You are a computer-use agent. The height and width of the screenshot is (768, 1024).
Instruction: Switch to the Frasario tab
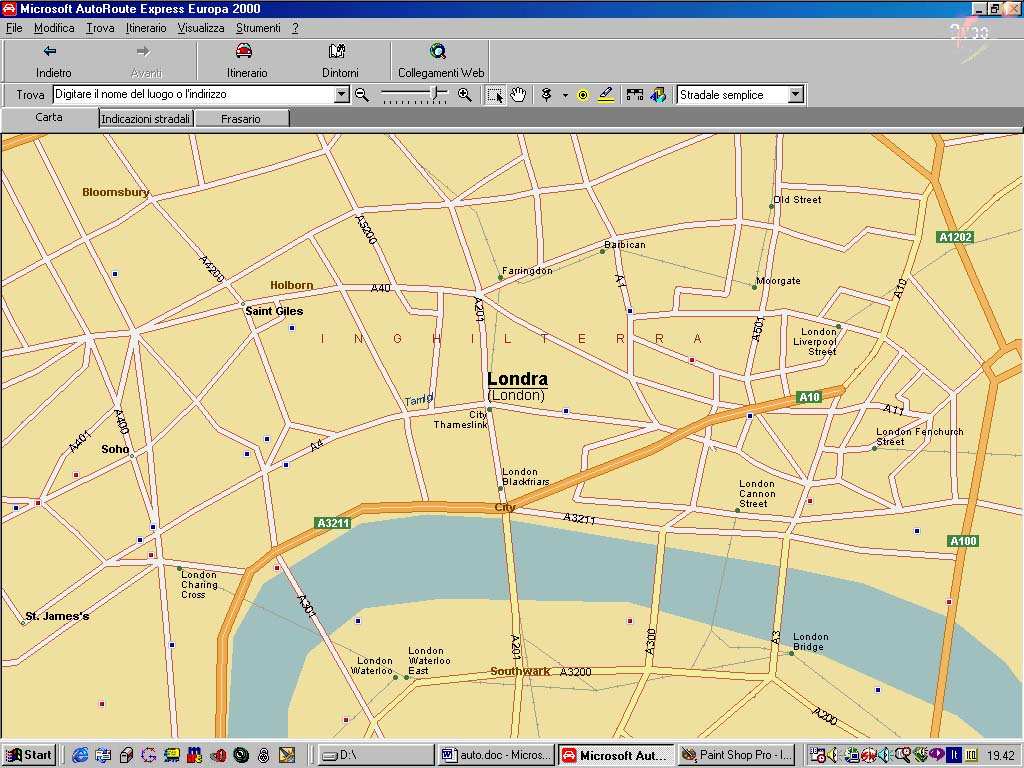click(x=241, y=119)
